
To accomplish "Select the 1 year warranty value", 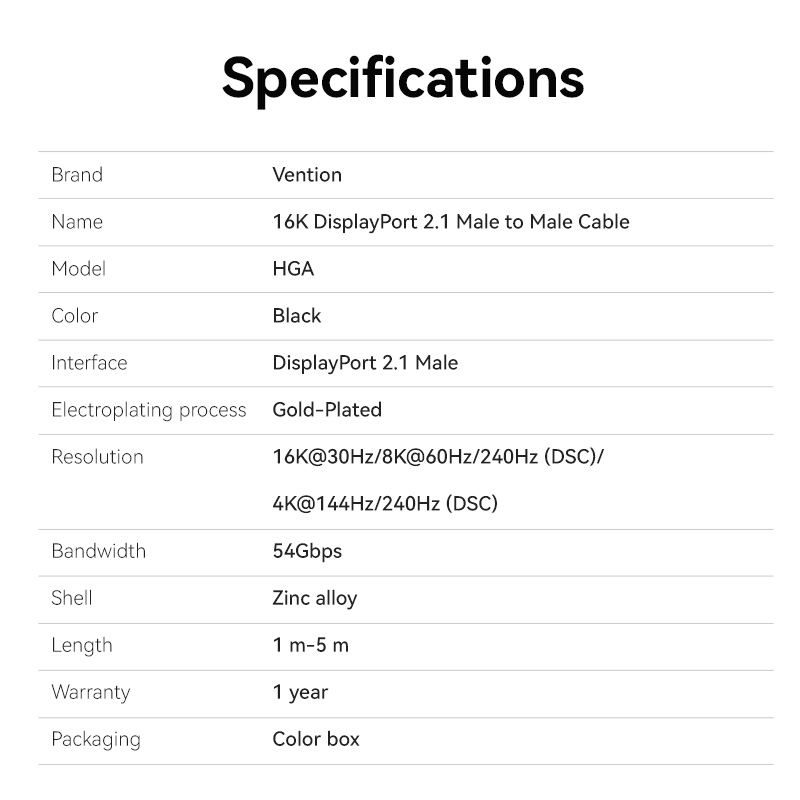I will (300, 692).
